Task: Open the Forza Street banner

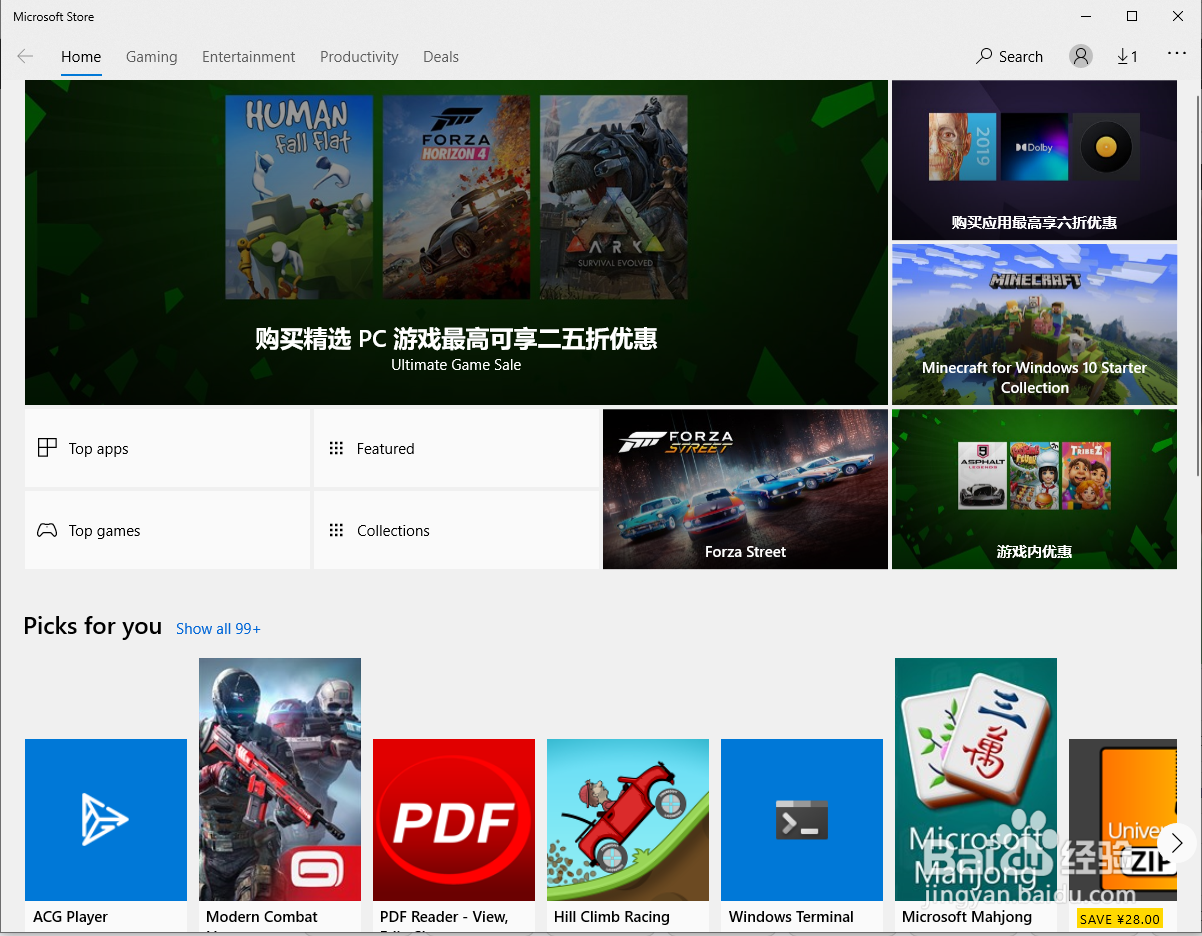Action: (x=745, y=489)
